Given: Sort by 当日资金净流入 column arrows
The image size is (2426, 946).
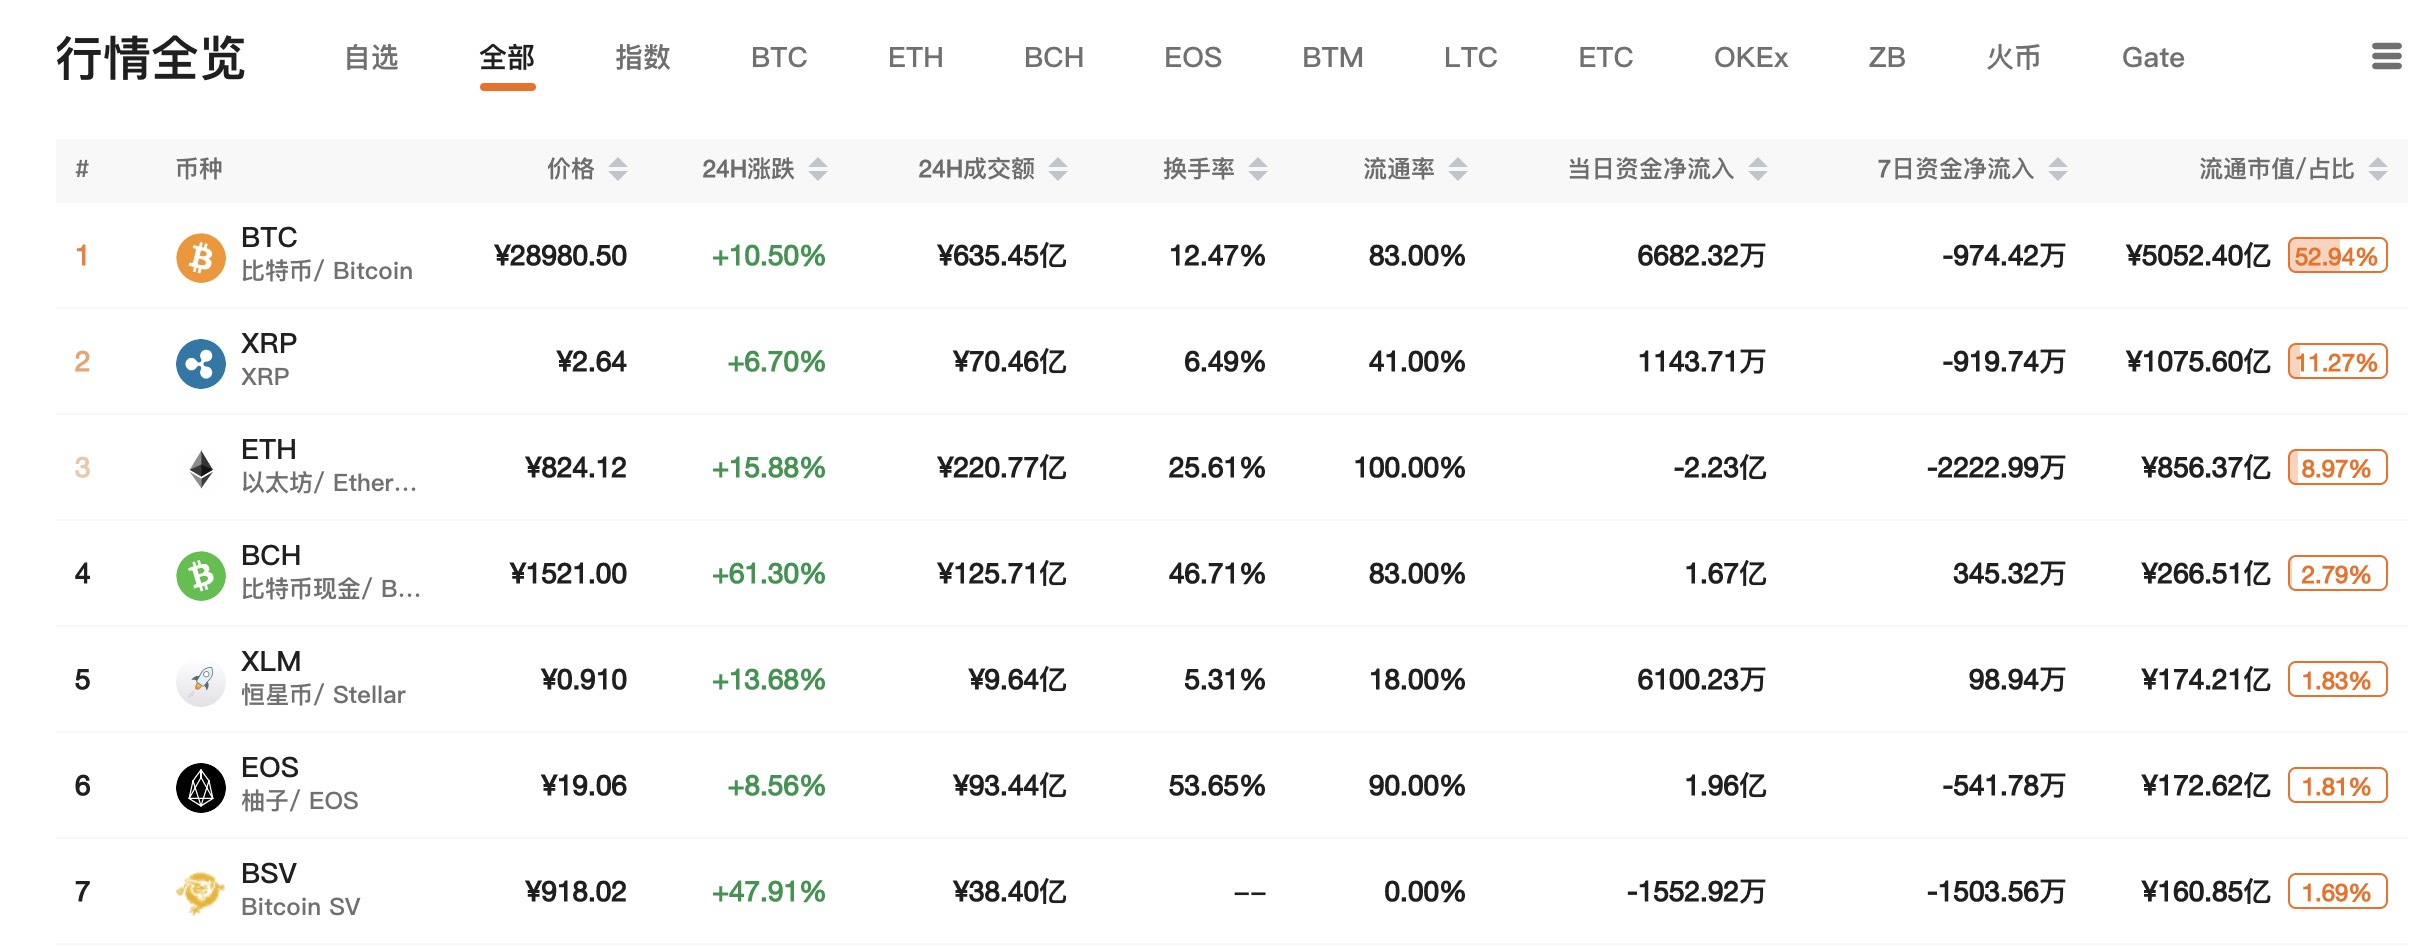Looking at the screenshot, I should [x=1758, y=169].
